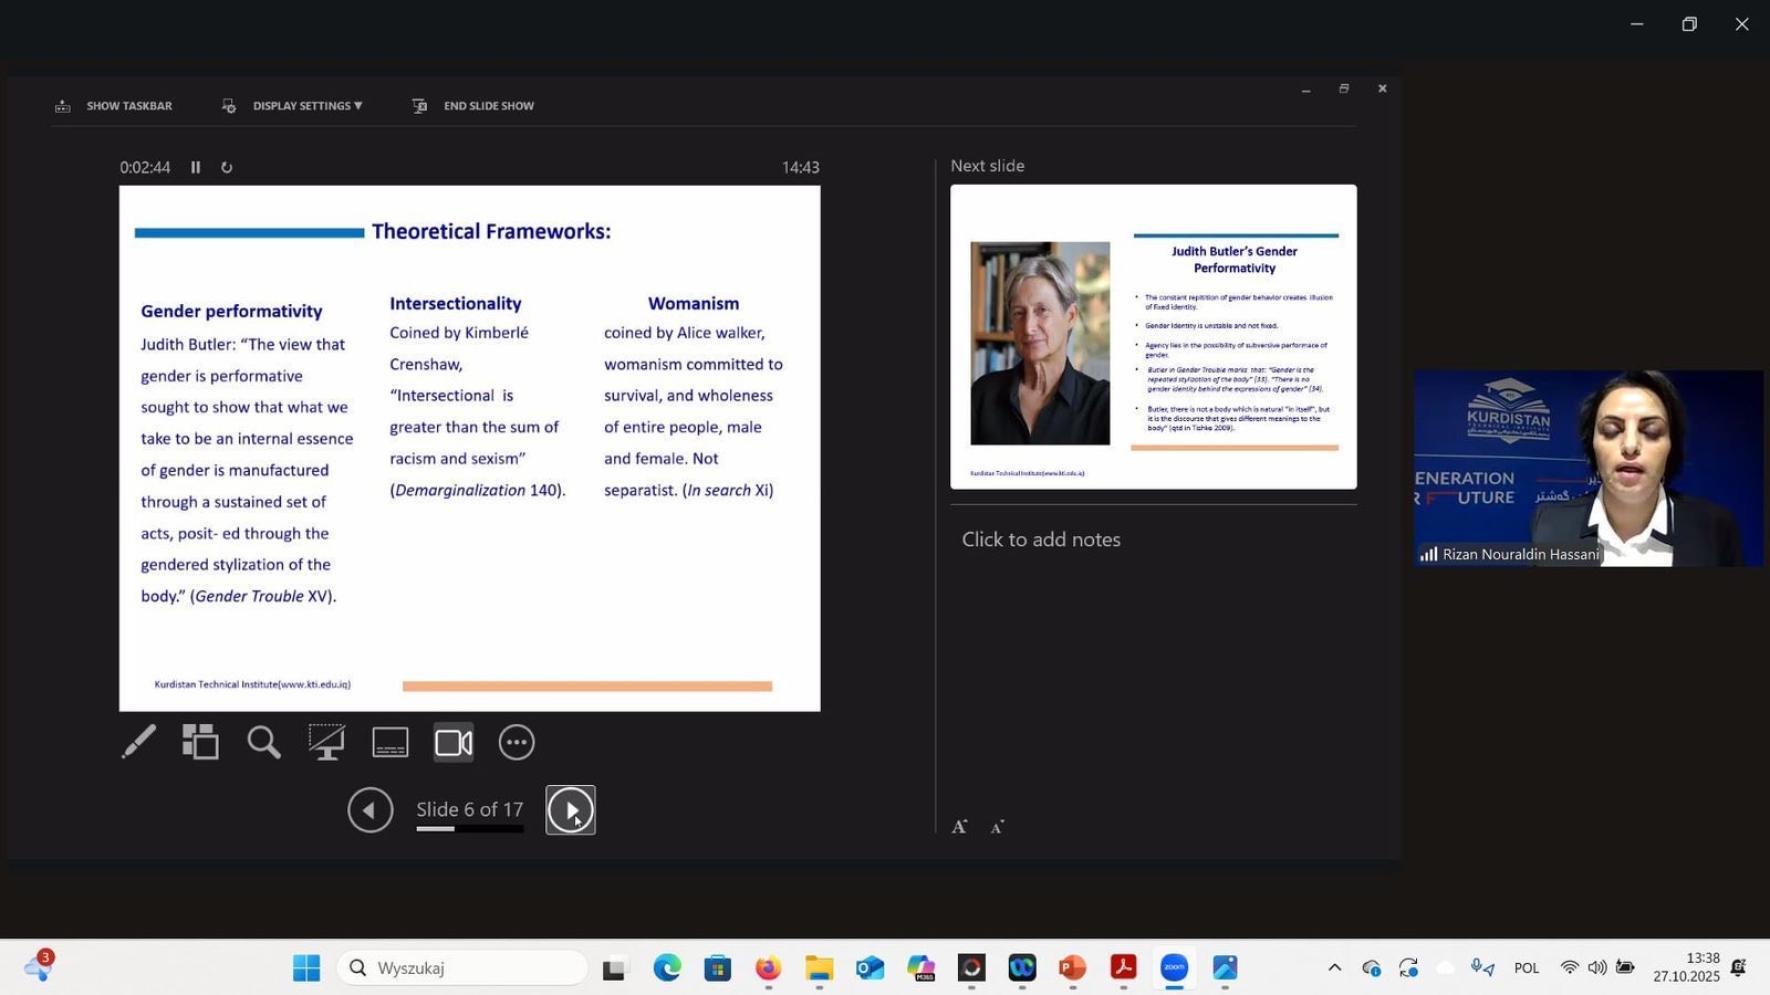Toggle subtitles icon below the slide
The image size is (1770, 995).
[390, 742]
